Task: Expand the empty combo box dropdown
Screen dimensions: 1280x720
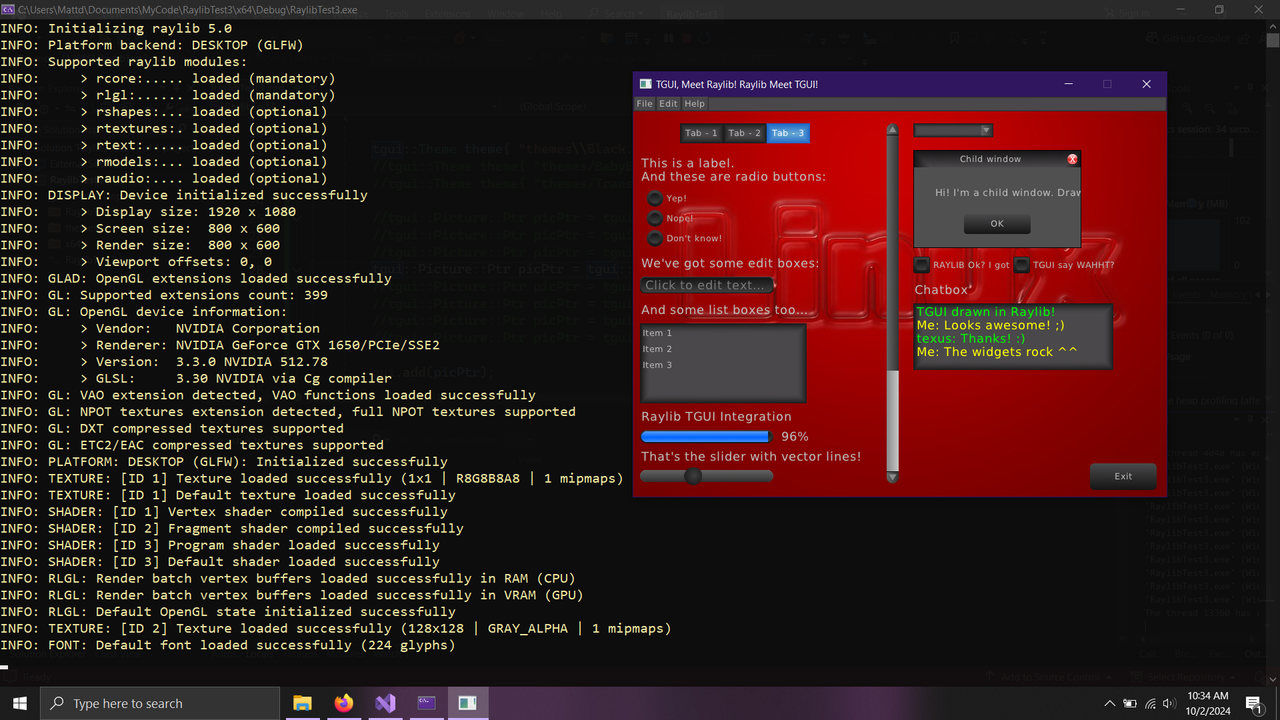Action: (985, 131)
